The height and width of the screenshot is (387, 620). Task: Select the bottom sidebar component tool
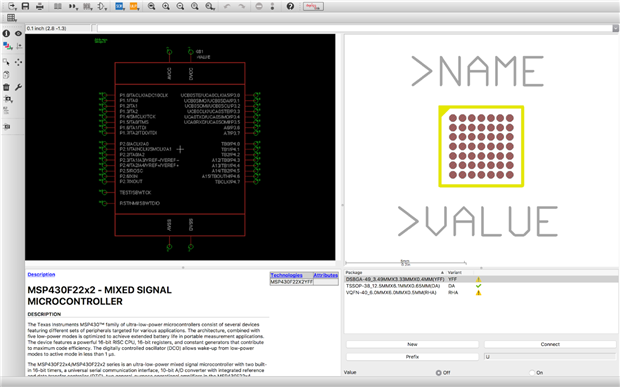click(6, 127)
